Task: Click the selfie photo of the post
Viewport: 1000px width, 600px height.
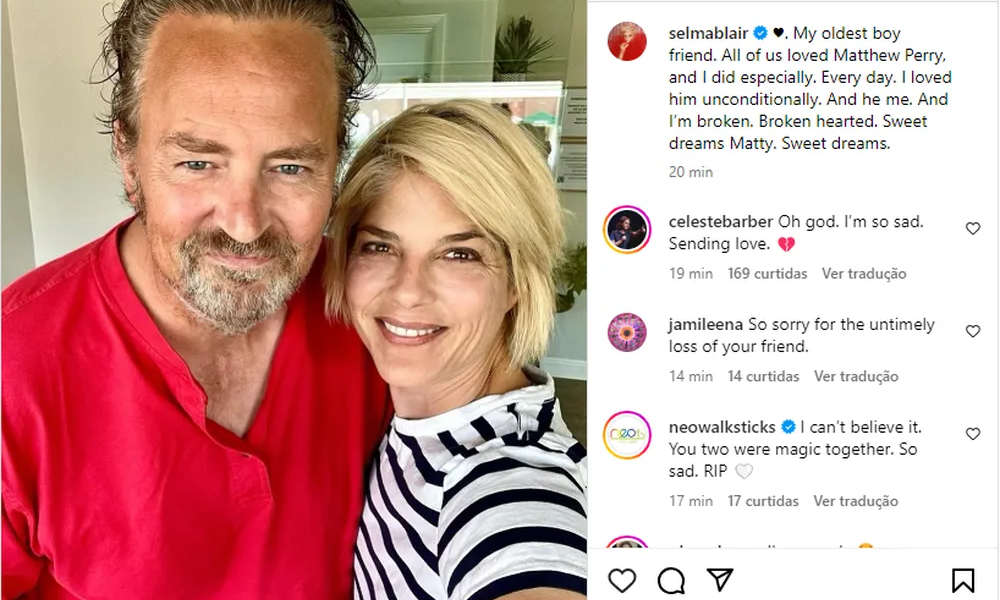Action: click(293, 300)
